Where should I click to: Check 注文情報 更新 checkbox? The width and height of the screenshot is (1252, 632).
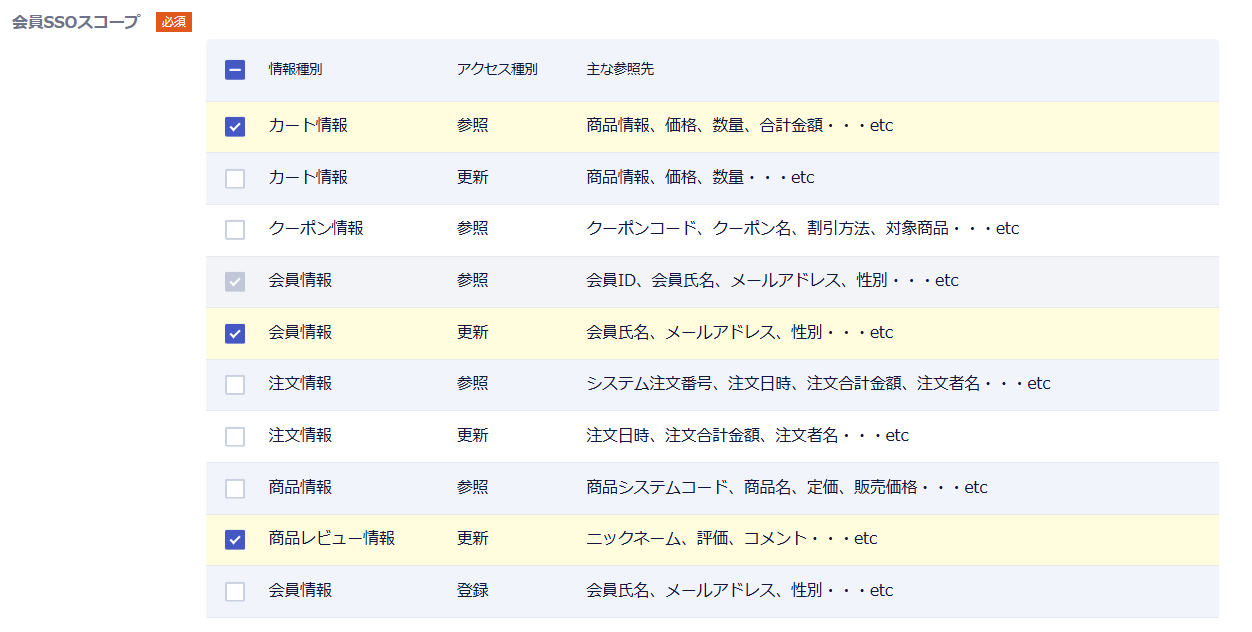tap(235, 437)
